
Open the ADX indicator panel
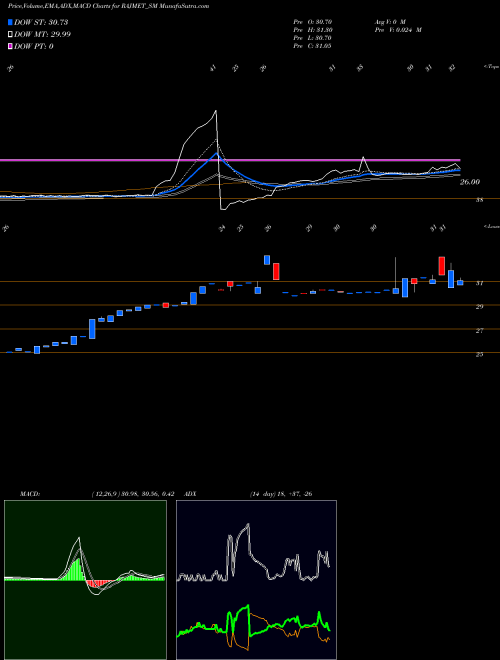pyautogui.click(x=256, y=580)
